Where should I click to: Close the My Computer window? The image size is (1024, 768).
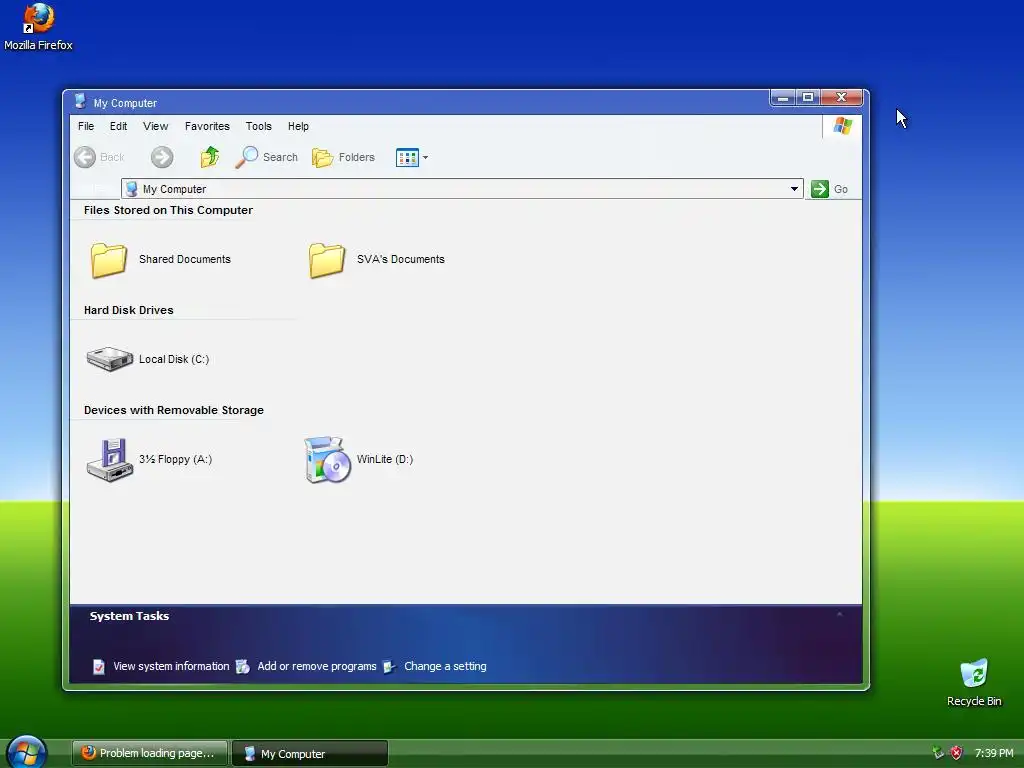pos(842,97)
